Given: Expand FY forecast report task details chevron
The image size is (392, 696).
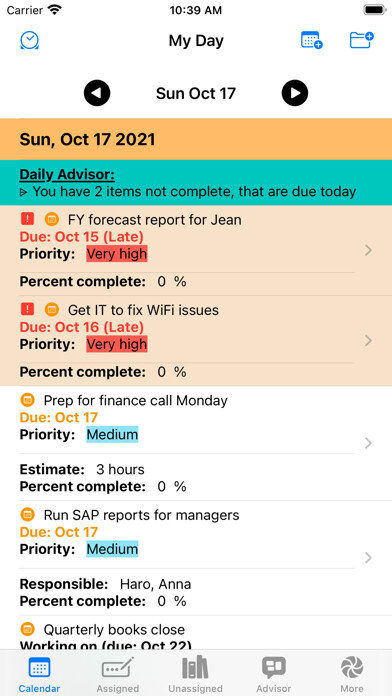Looking at the screenshot, I should click(x=368, y=251).
